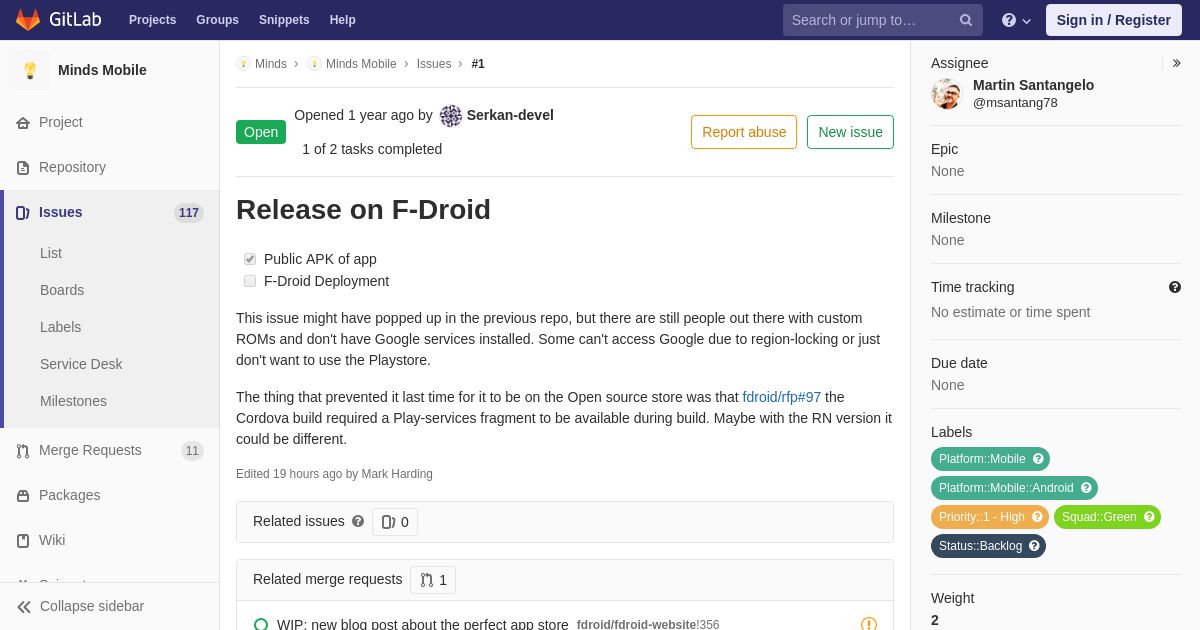
Task: Click the Packages icon in sidebar
Action: click(x=23, y=495)
